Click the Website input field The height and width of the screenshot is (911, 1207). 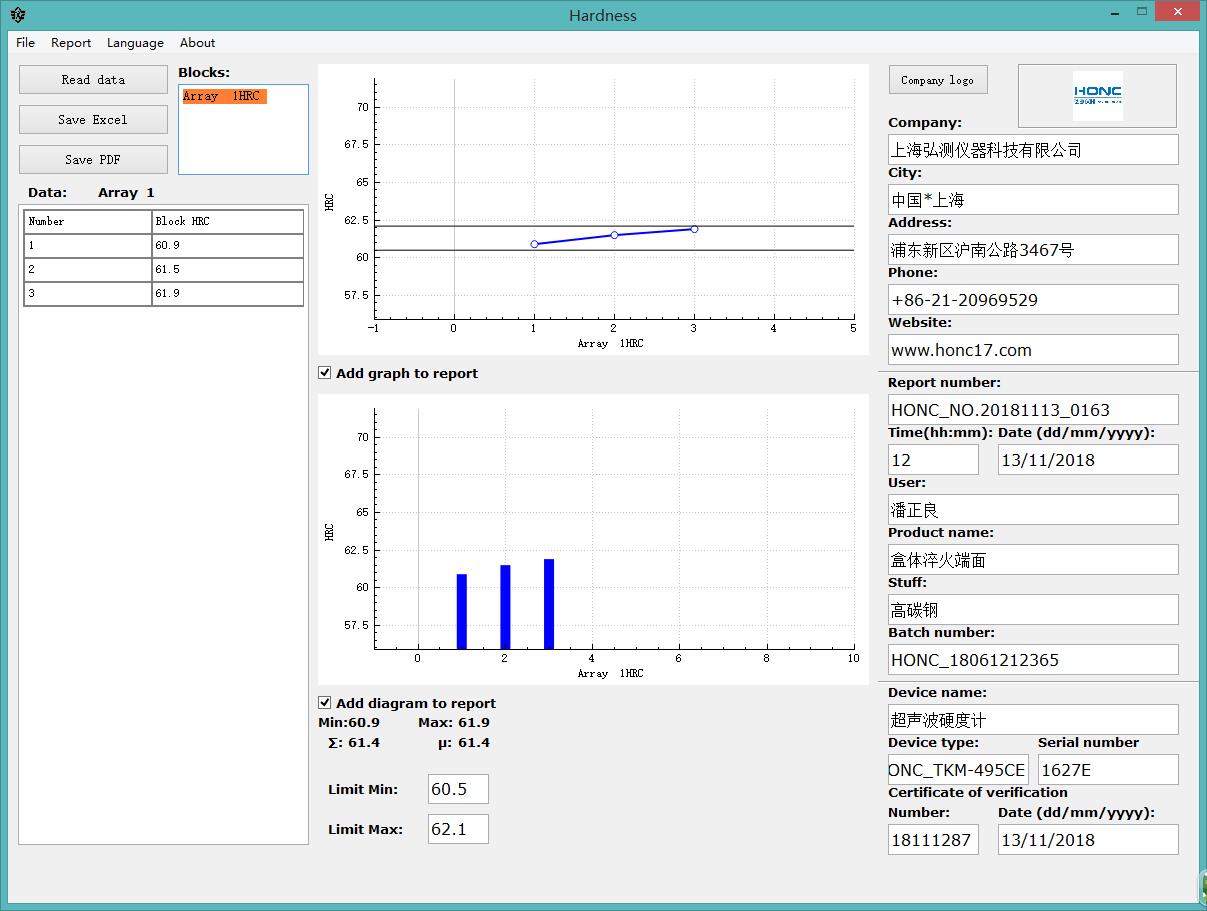pos(1033,350)
